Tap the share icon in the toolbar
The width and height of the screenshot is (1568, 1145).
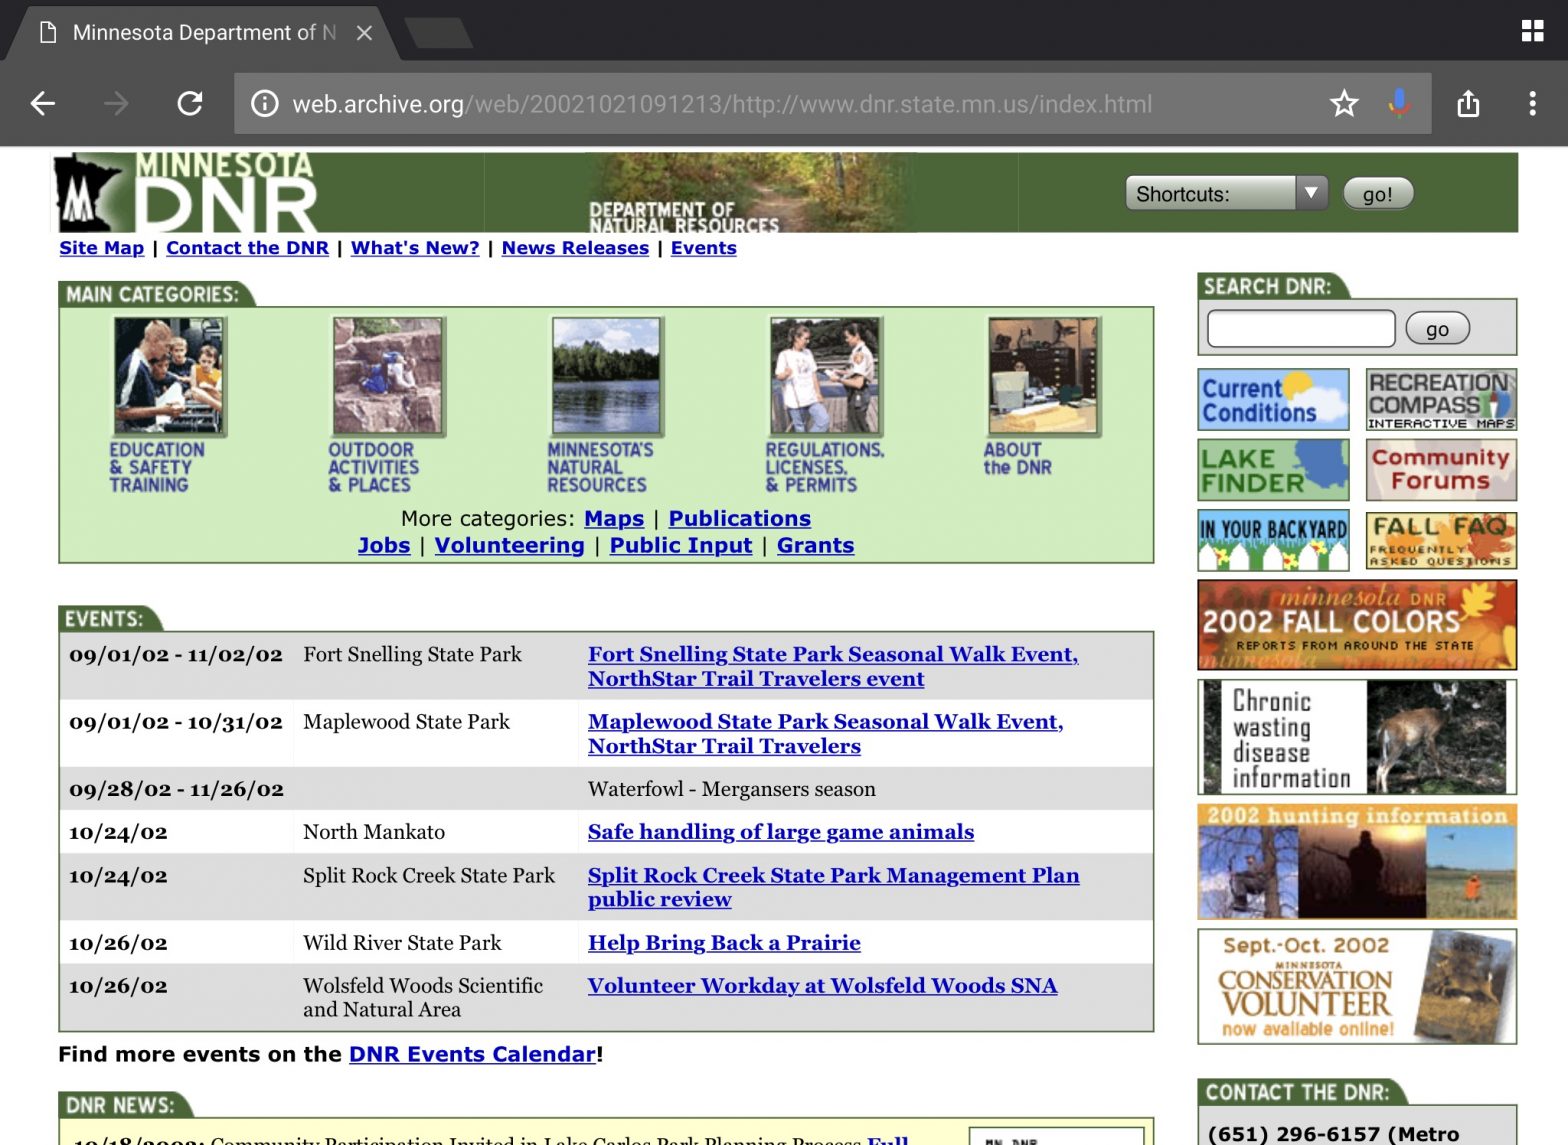point(1468,103)
